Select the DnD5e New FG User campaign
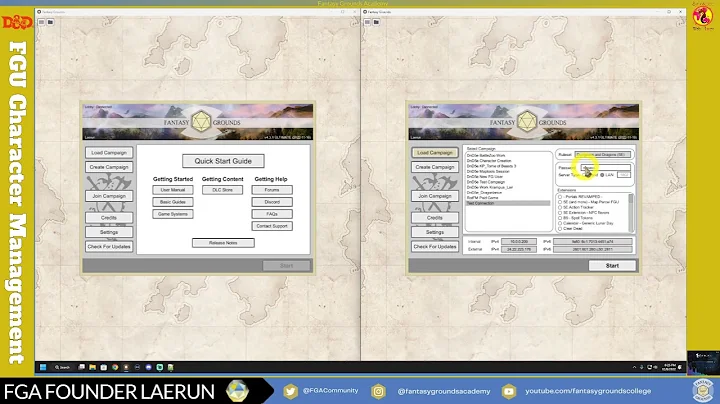Screen dimensions: 720x404 point(484,177)
